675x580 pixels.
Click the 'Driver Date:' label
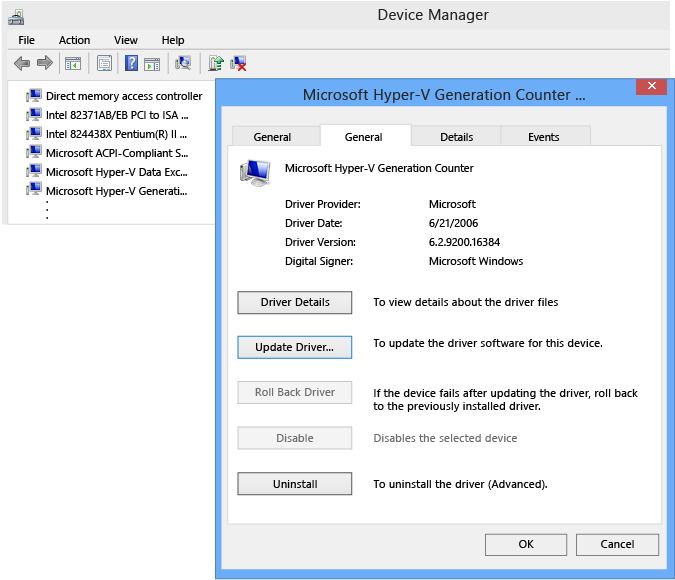(313, 223)
